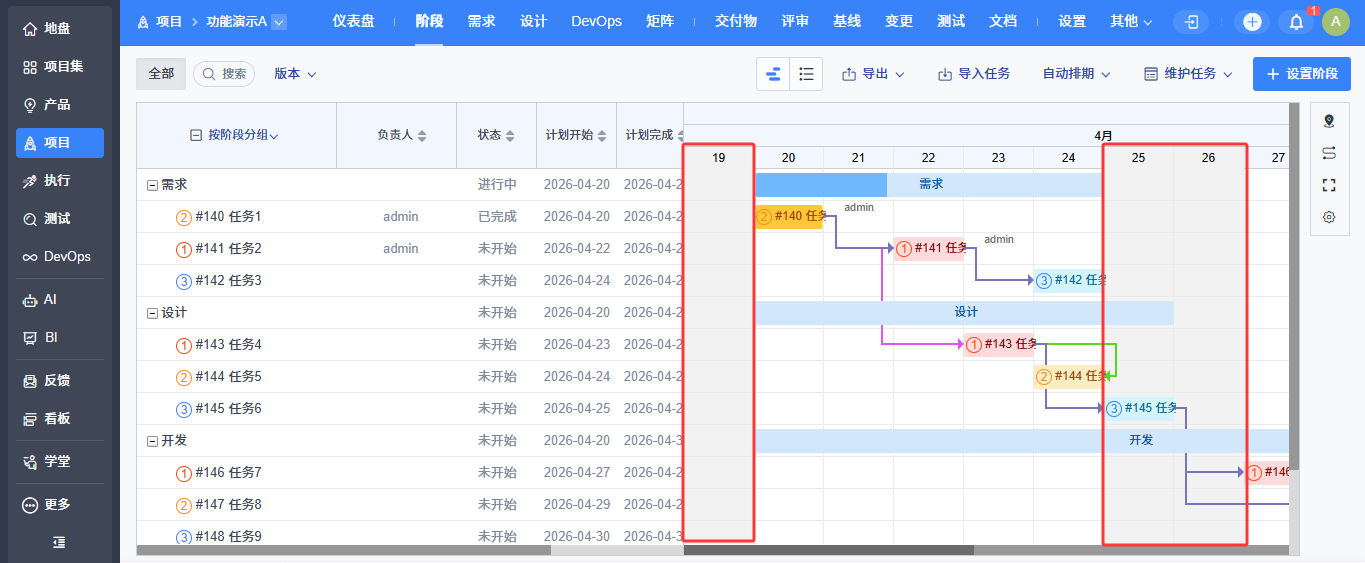The height and width of the screenshot is (563, 1365).
Task: Click the numbered priority icon of #140 任务1
Action: [183, 217]
